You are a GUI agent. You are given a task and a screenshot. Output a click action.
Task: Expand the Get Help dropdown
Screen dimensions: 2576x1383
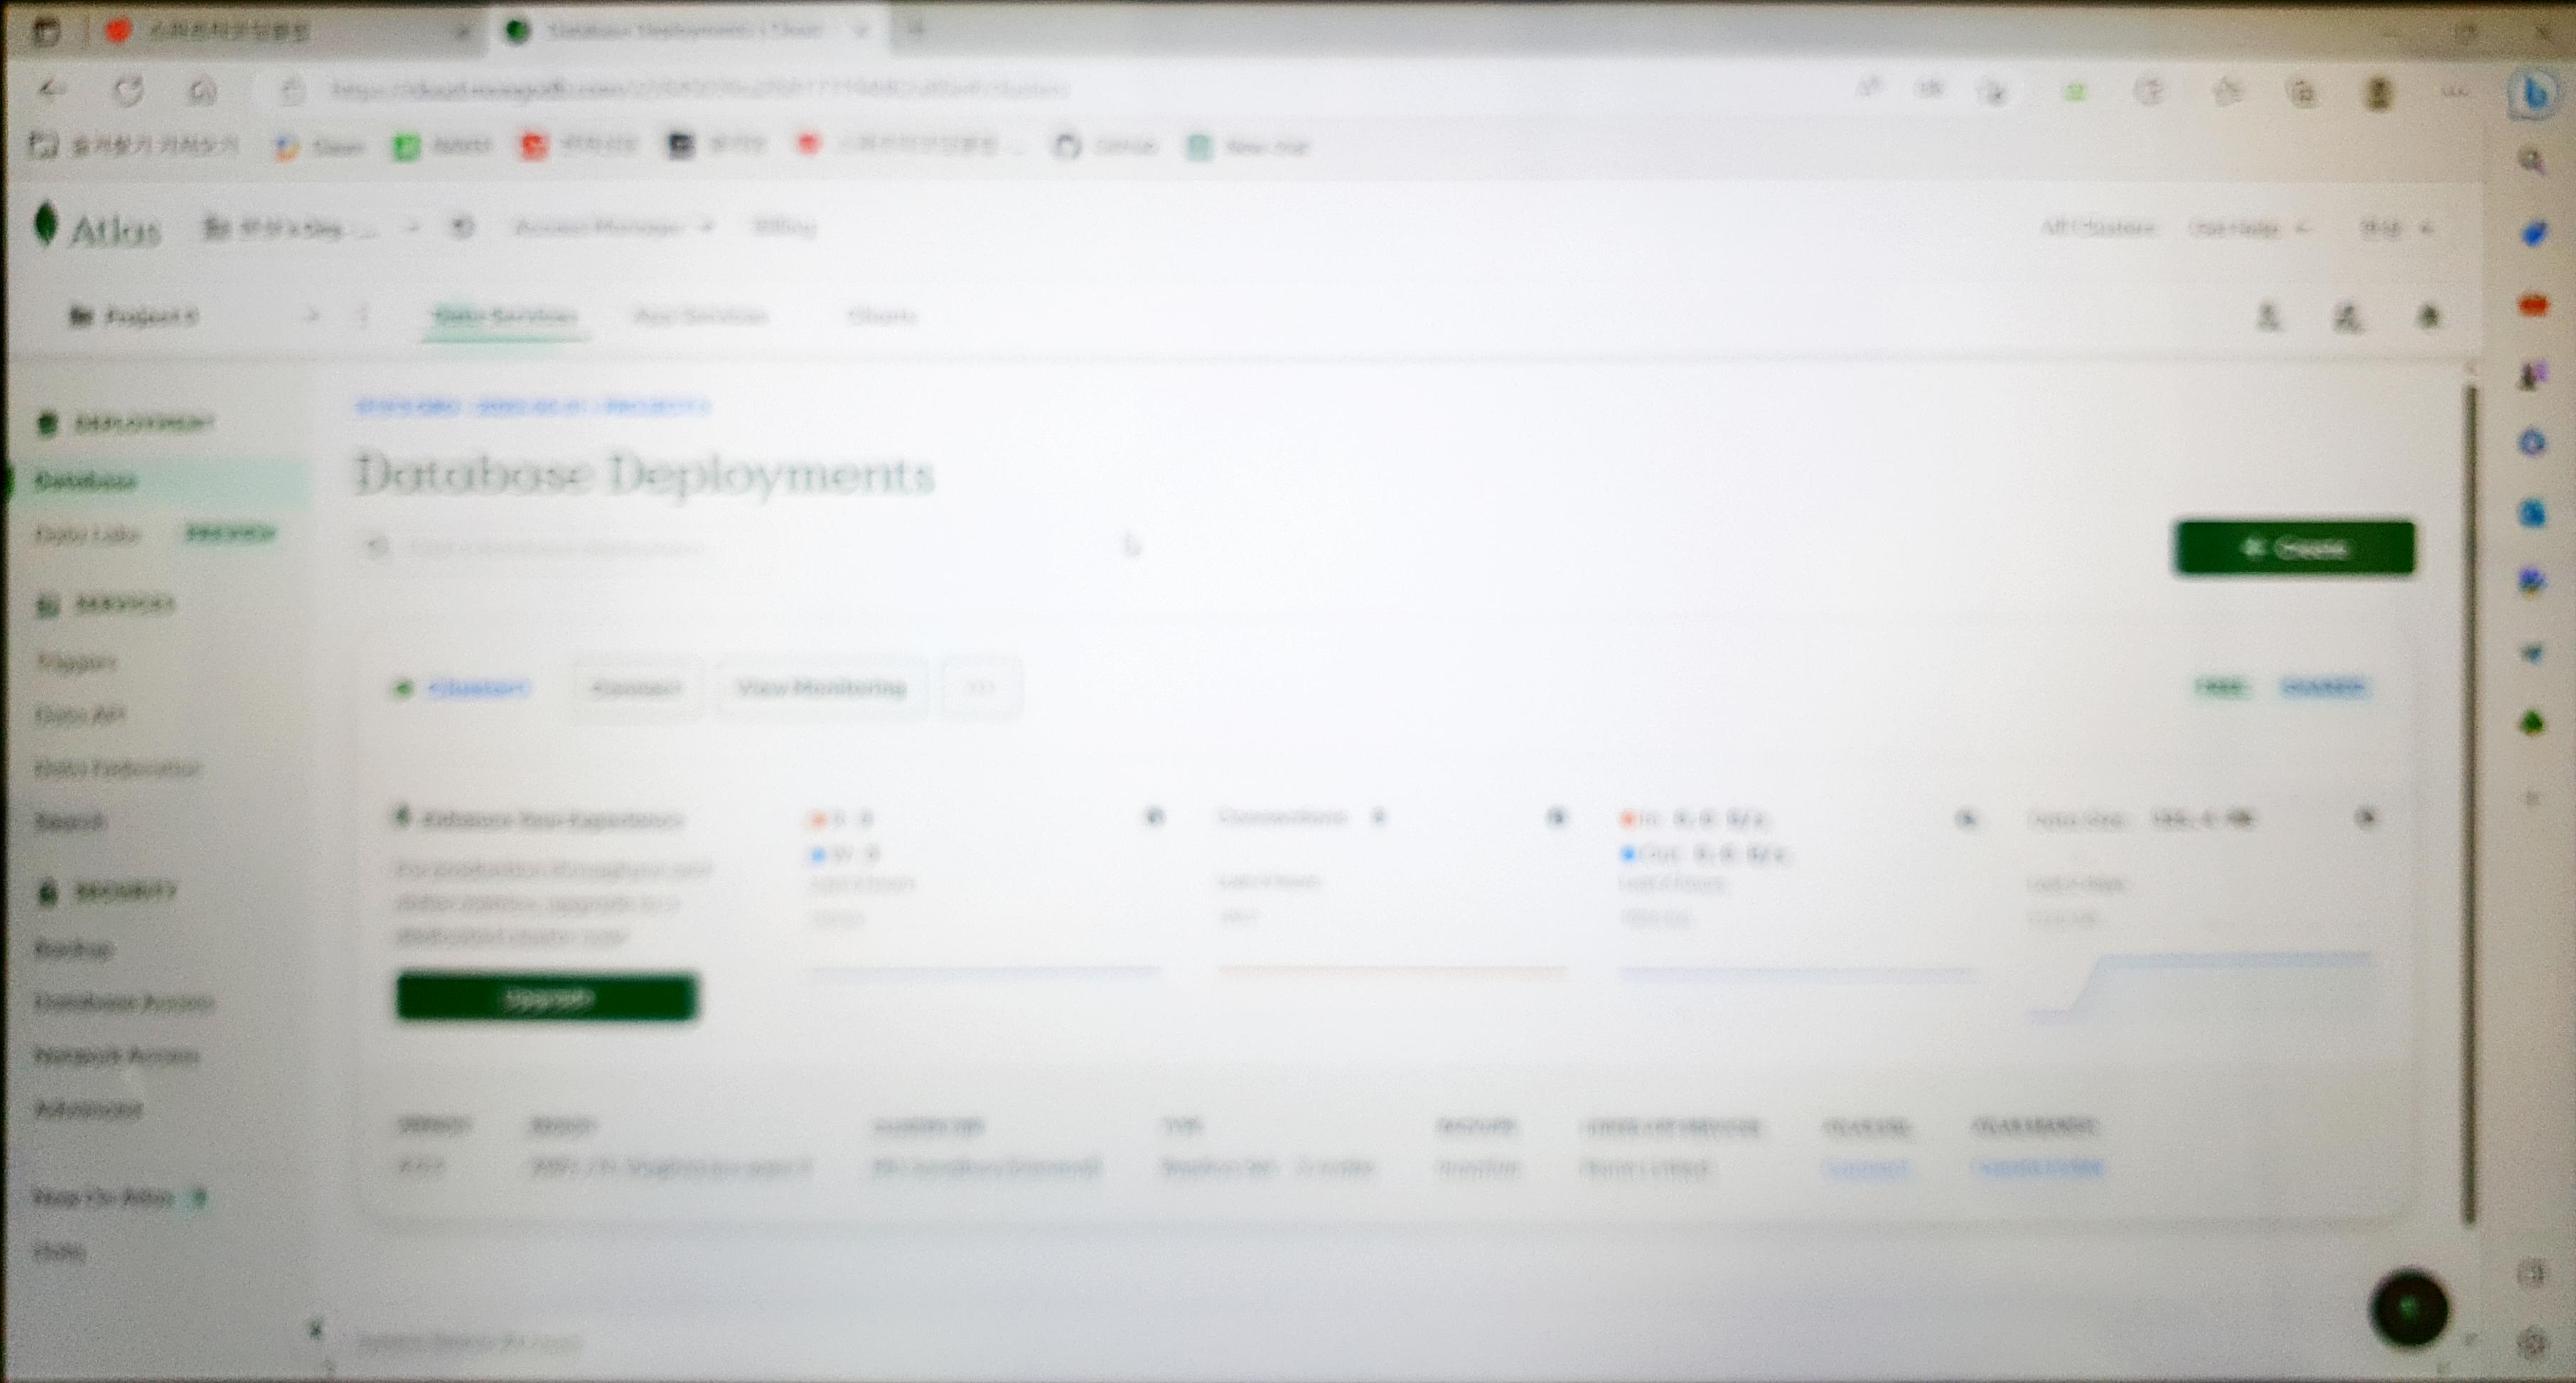(x=2248, y=228)
